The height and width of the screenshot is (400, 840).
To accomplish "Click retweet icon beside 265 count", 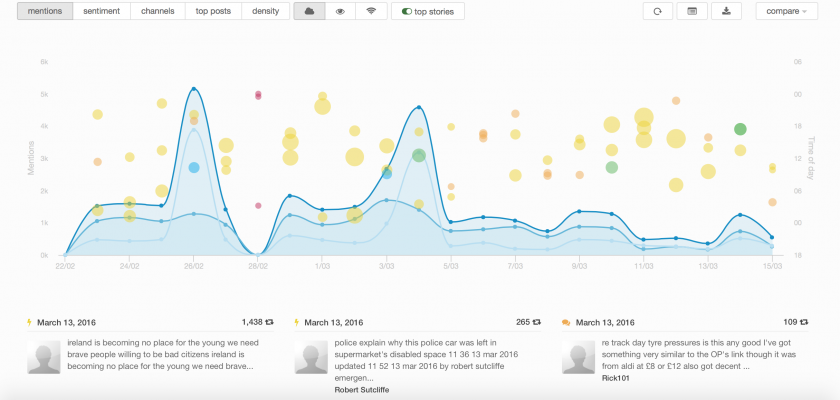I will click(x=539, y=322).
